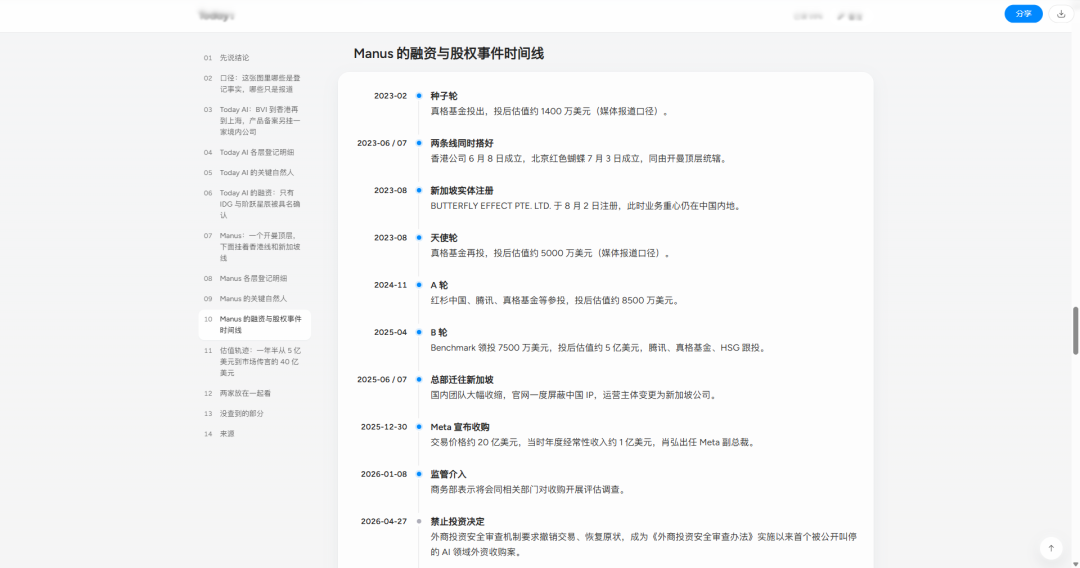Click the 新加坡实体注册 event title
The height and width of the screenshot is (568, 1080).
461,191
